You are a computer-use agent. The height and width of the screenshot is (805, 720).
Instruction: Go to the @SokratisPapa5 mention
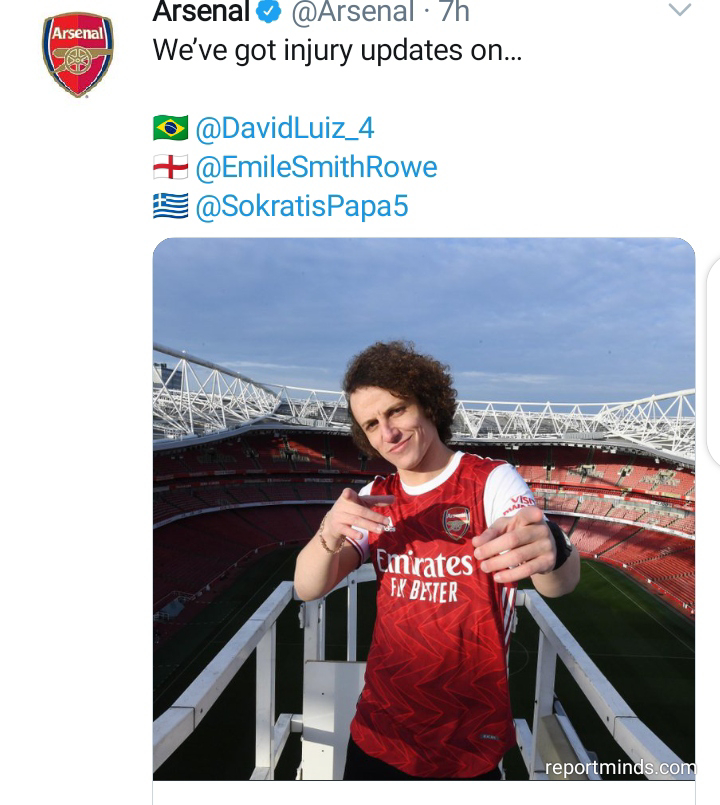click(302, 205)
